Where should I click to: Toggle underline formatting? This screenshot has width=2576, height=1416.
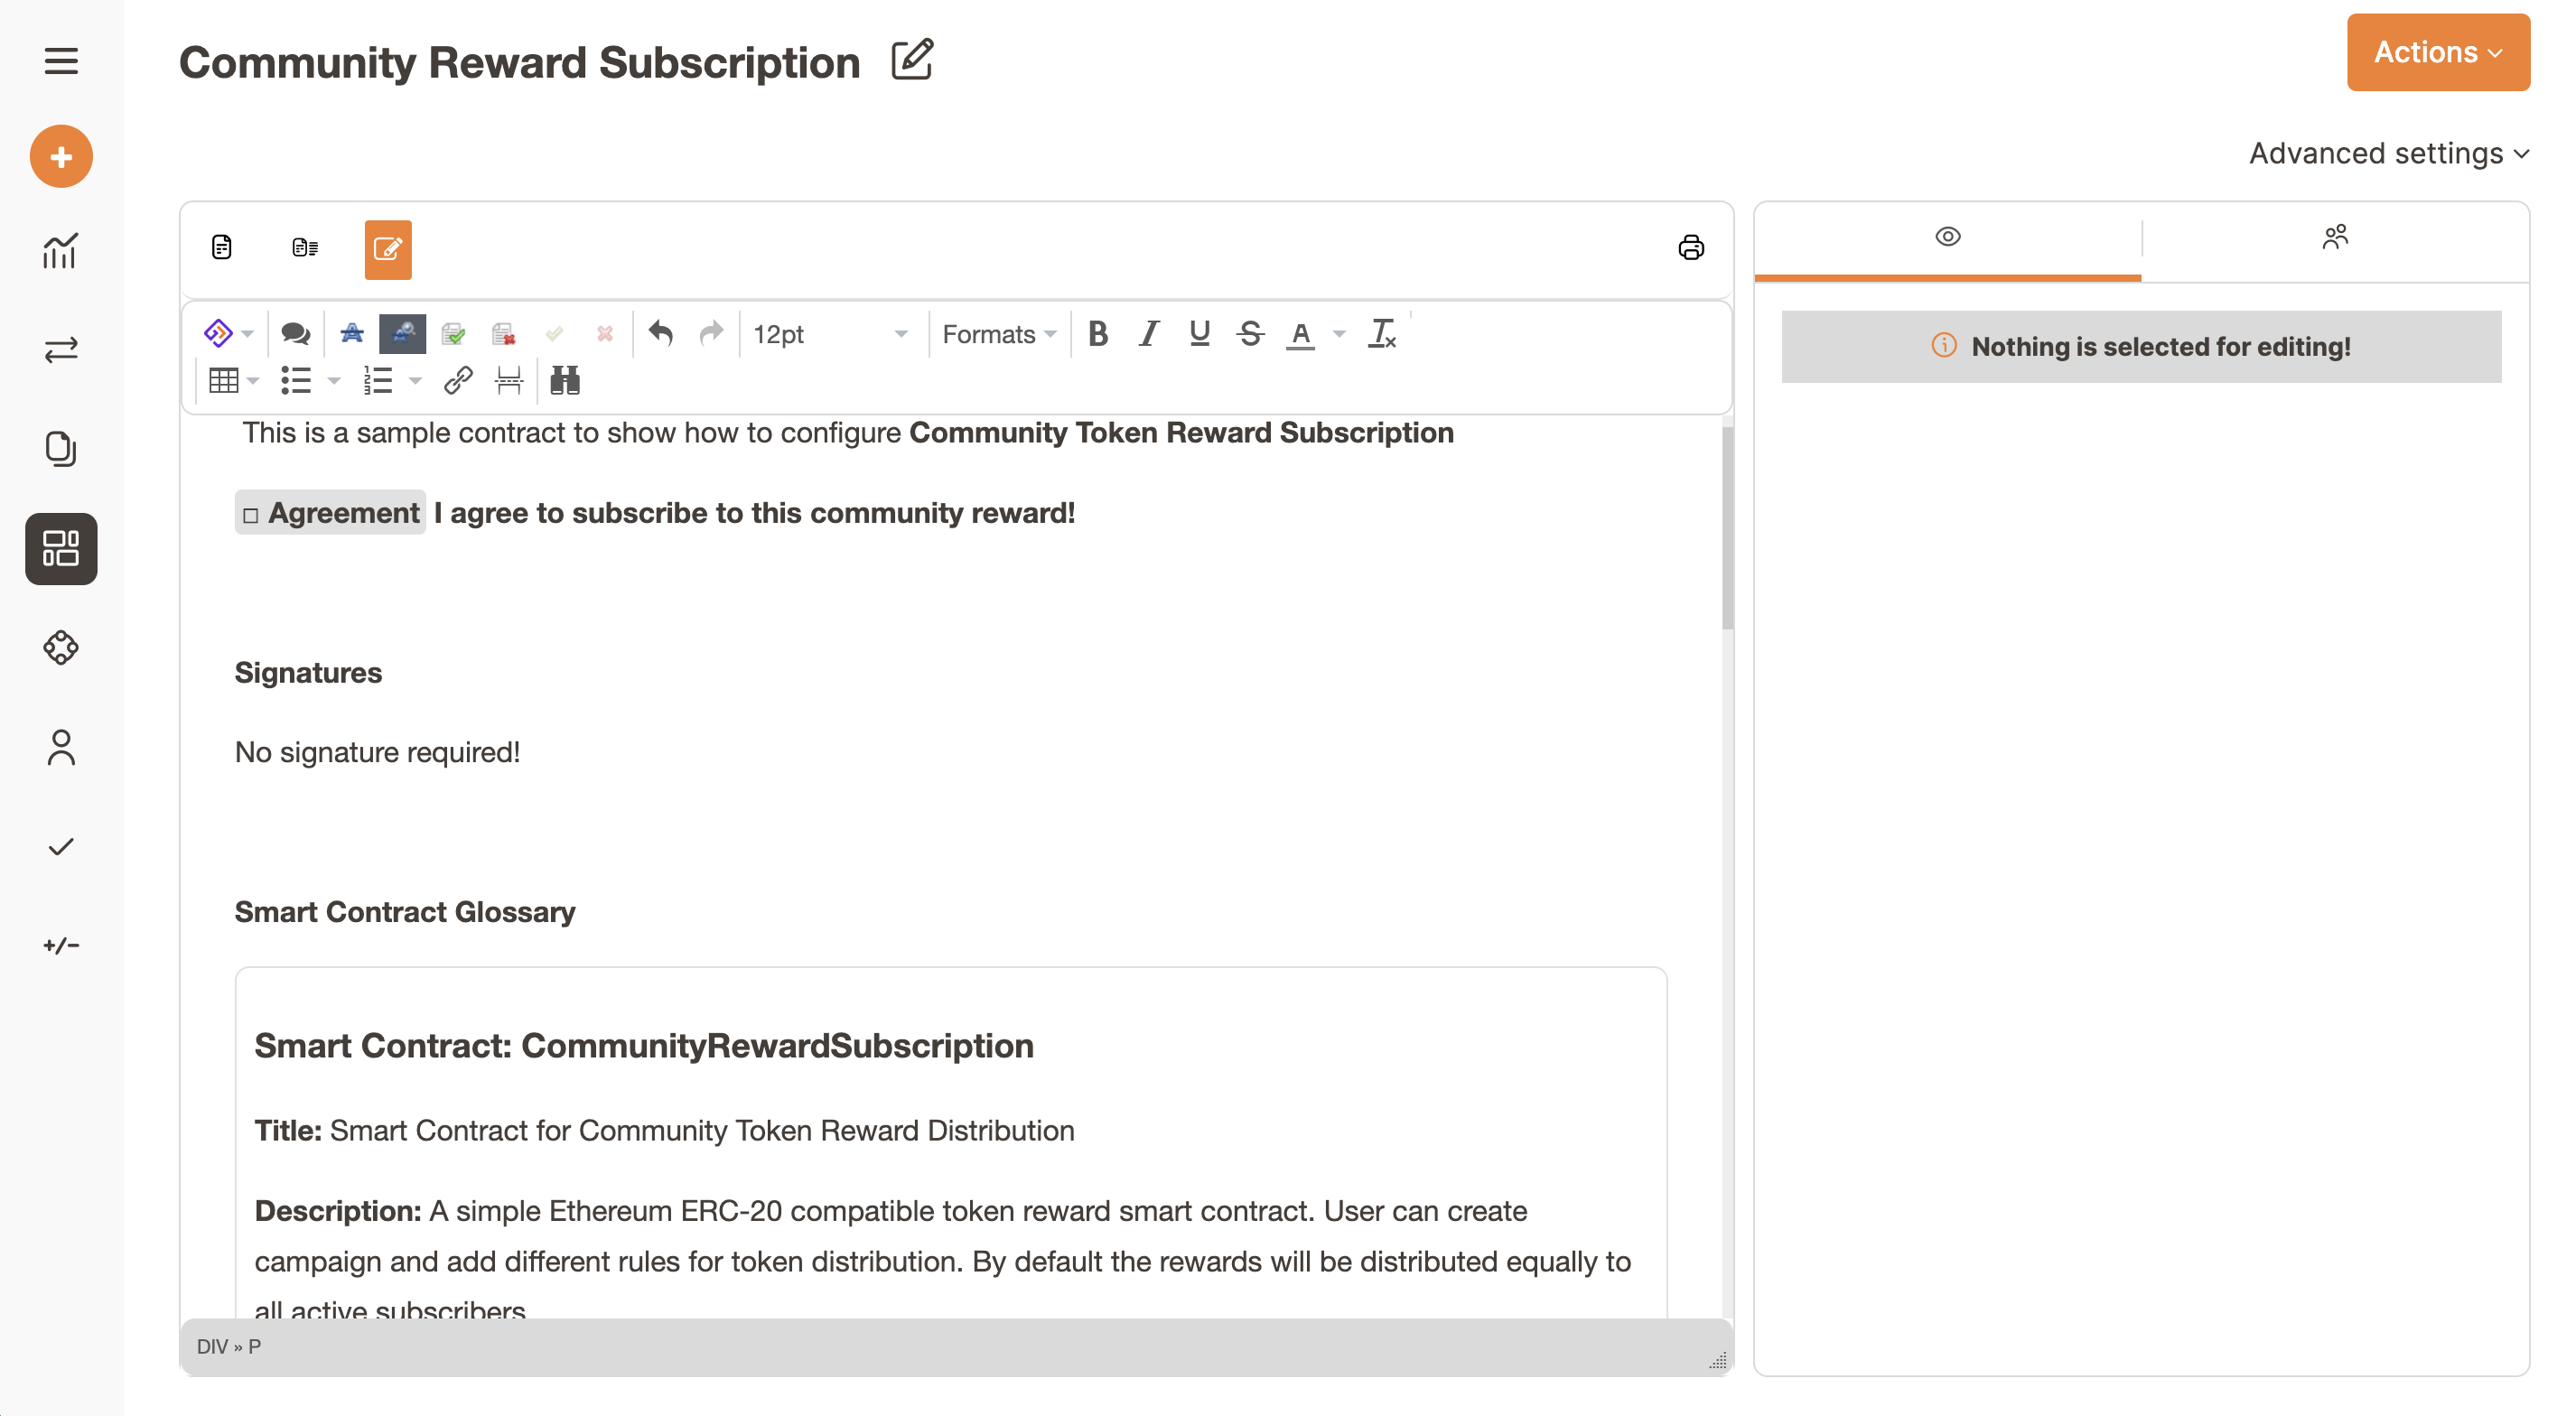click(x=1200, y=333)
